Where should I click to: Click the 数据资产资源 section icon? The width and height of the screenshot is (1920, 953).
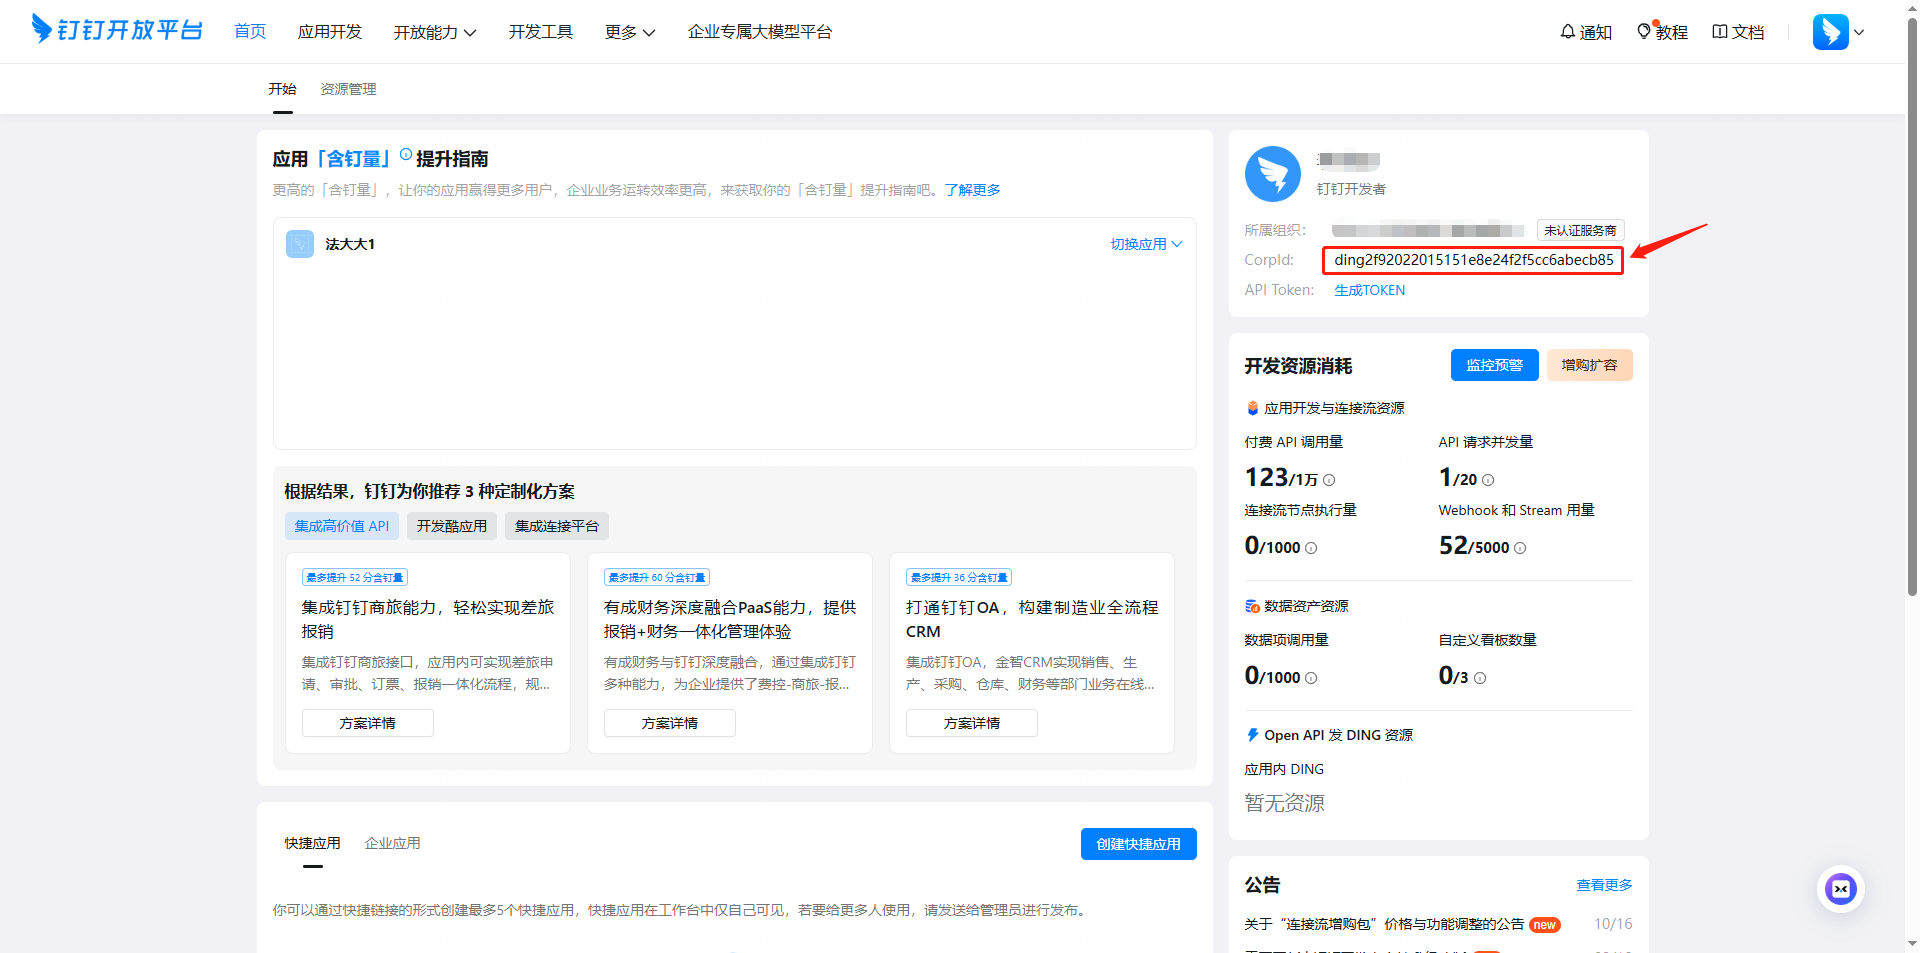[x=1252, y=606]
